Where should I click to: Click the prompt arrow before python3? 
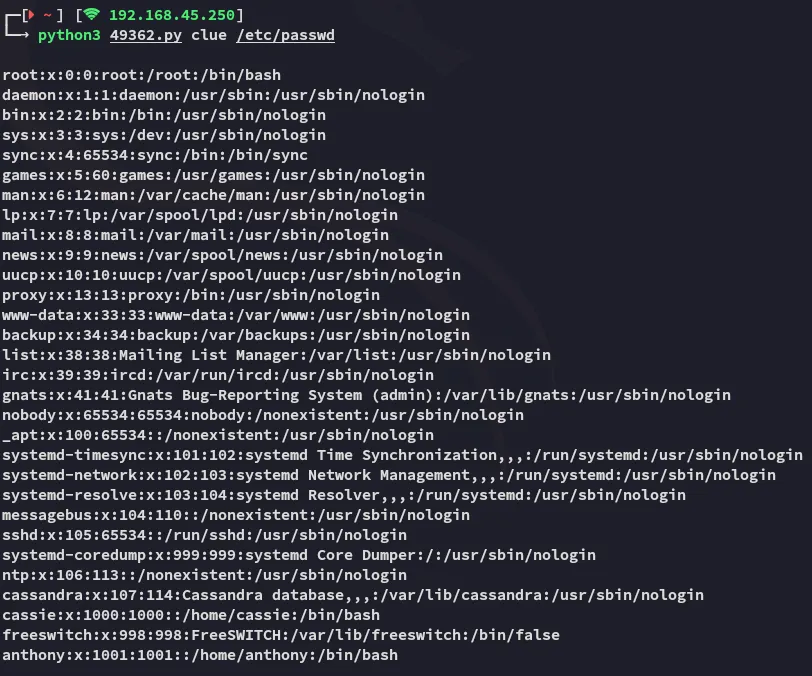pos(17,36)
